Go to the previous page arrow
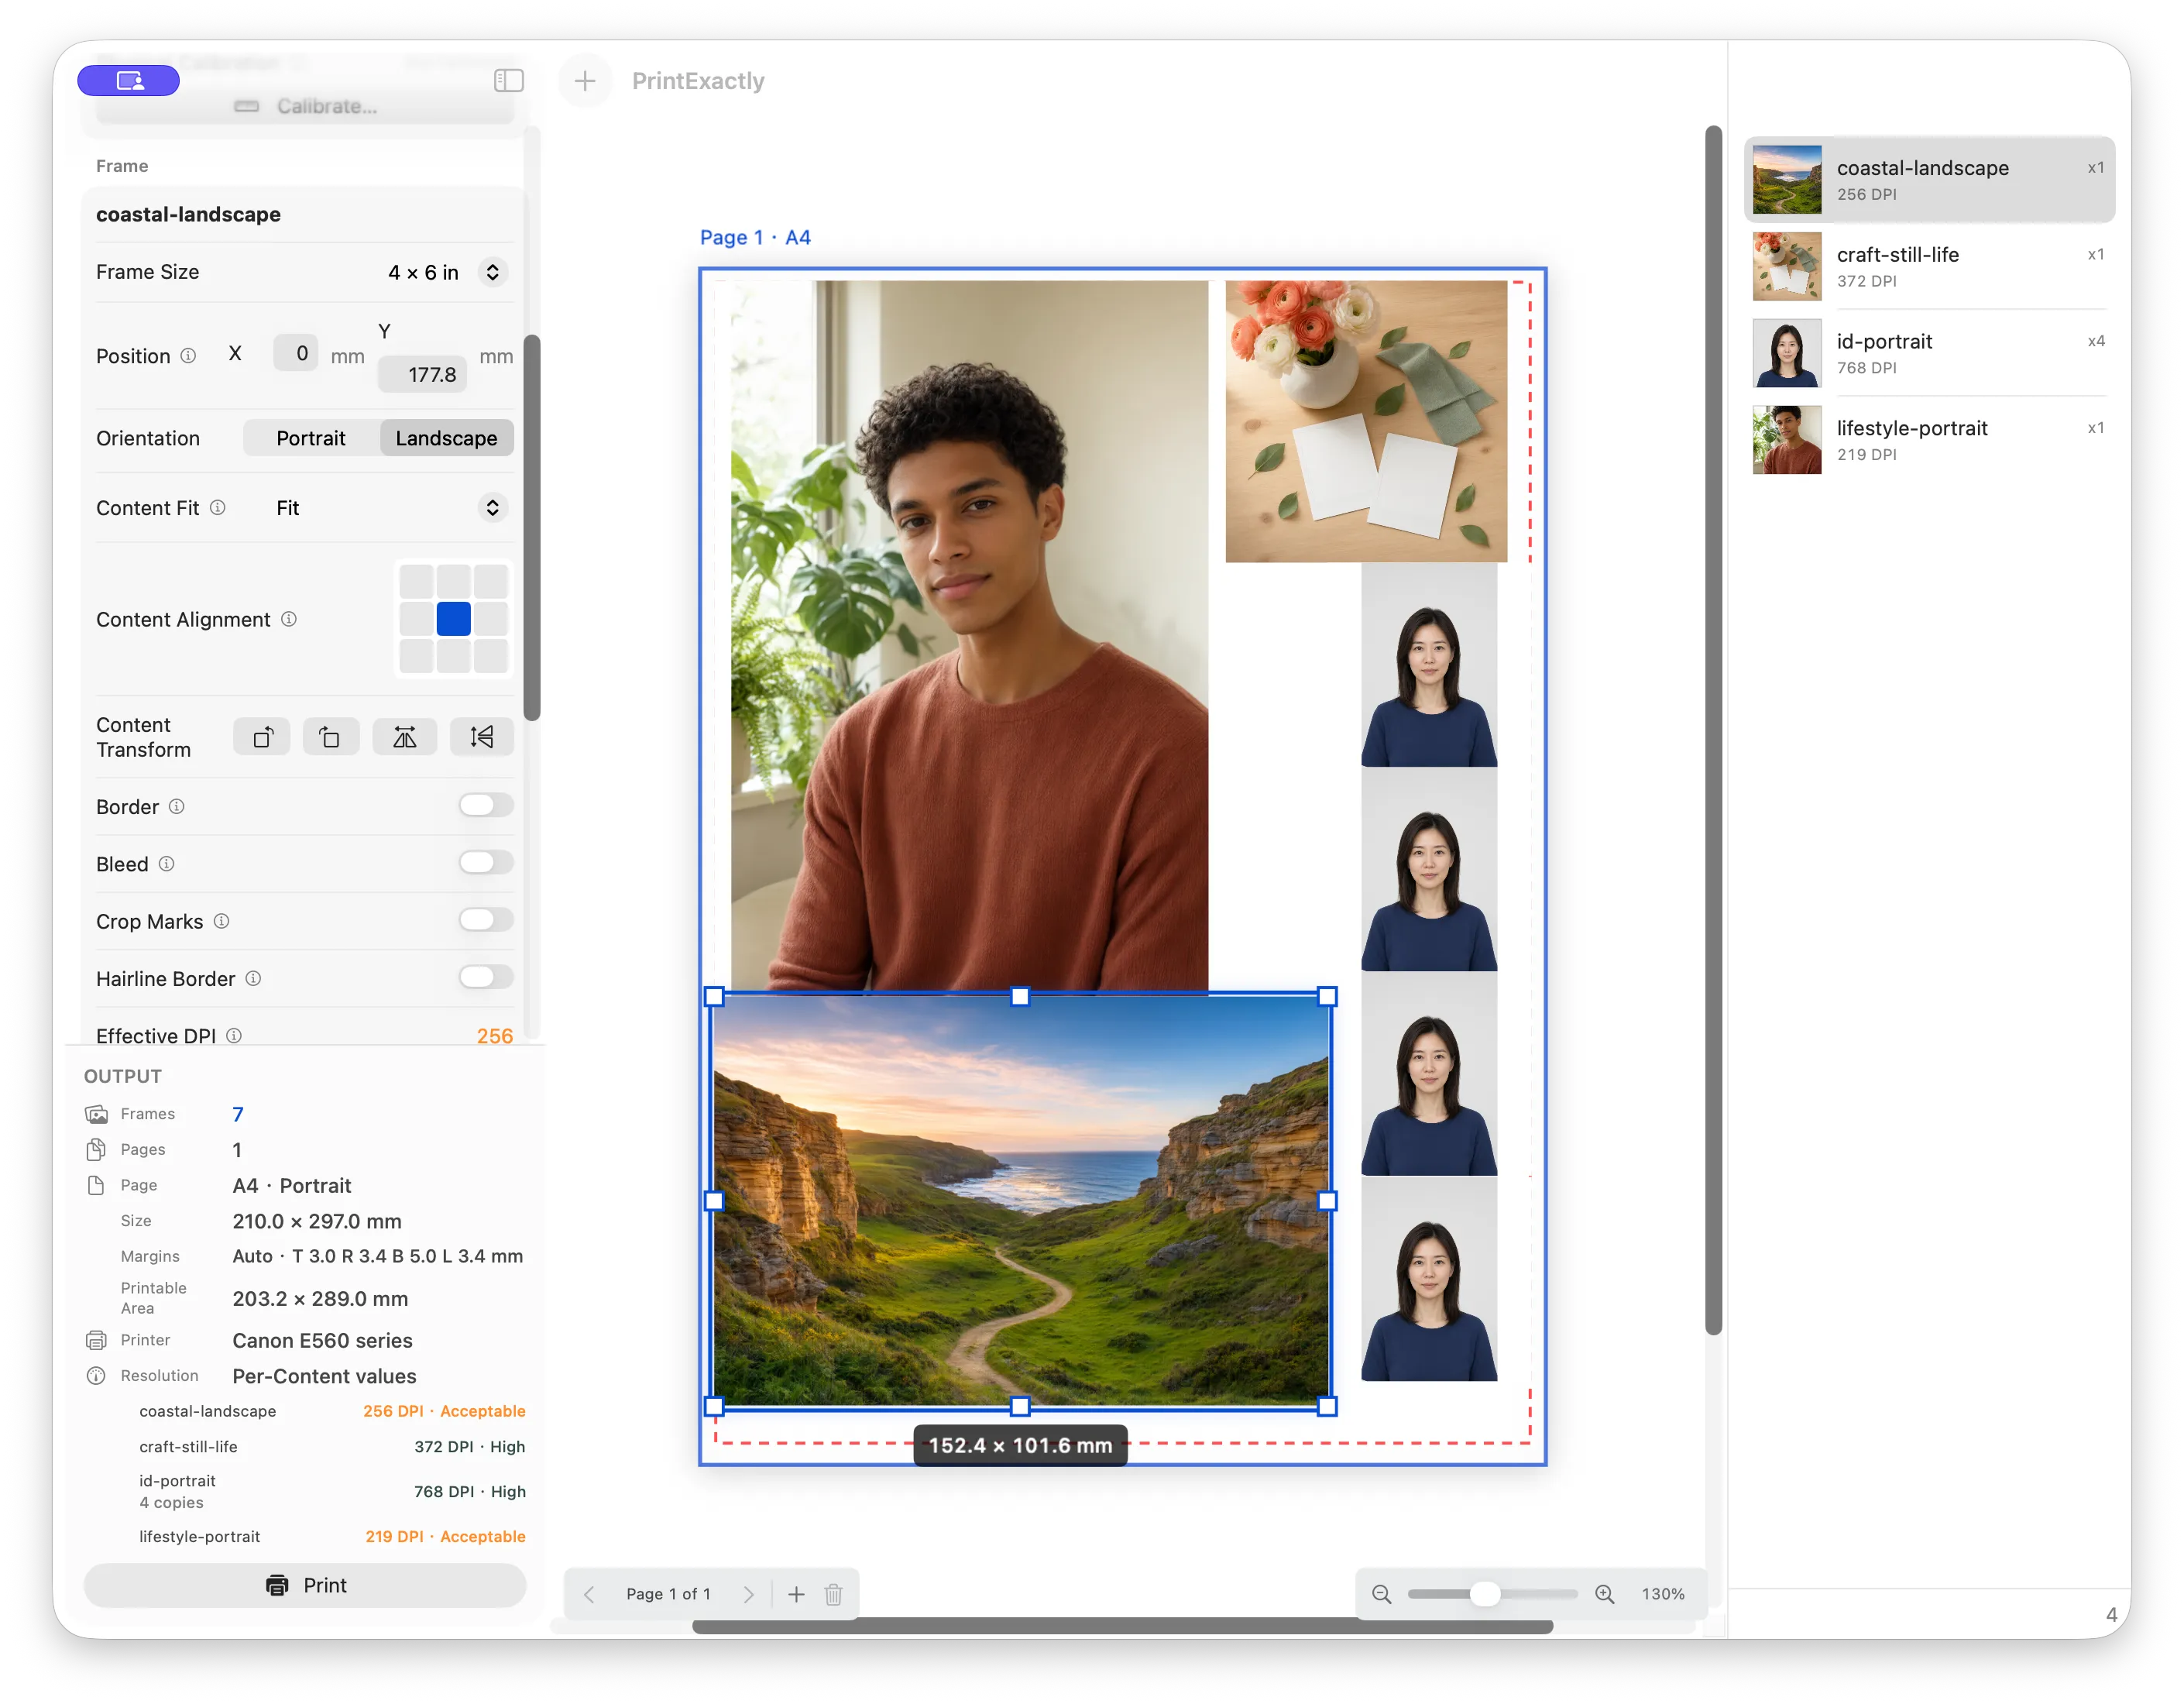 pos(589,1594)
